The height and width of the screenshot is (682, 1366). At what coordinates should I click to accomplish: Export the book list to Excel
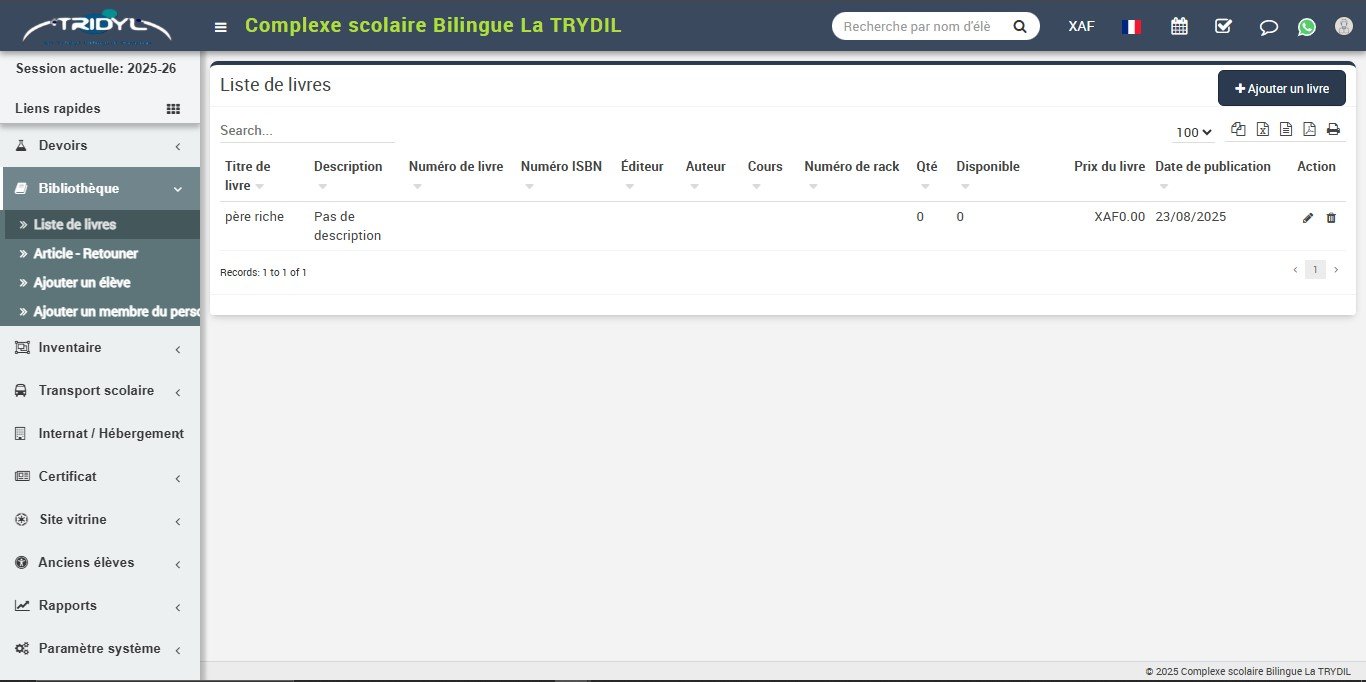[x=1262, y=129]
